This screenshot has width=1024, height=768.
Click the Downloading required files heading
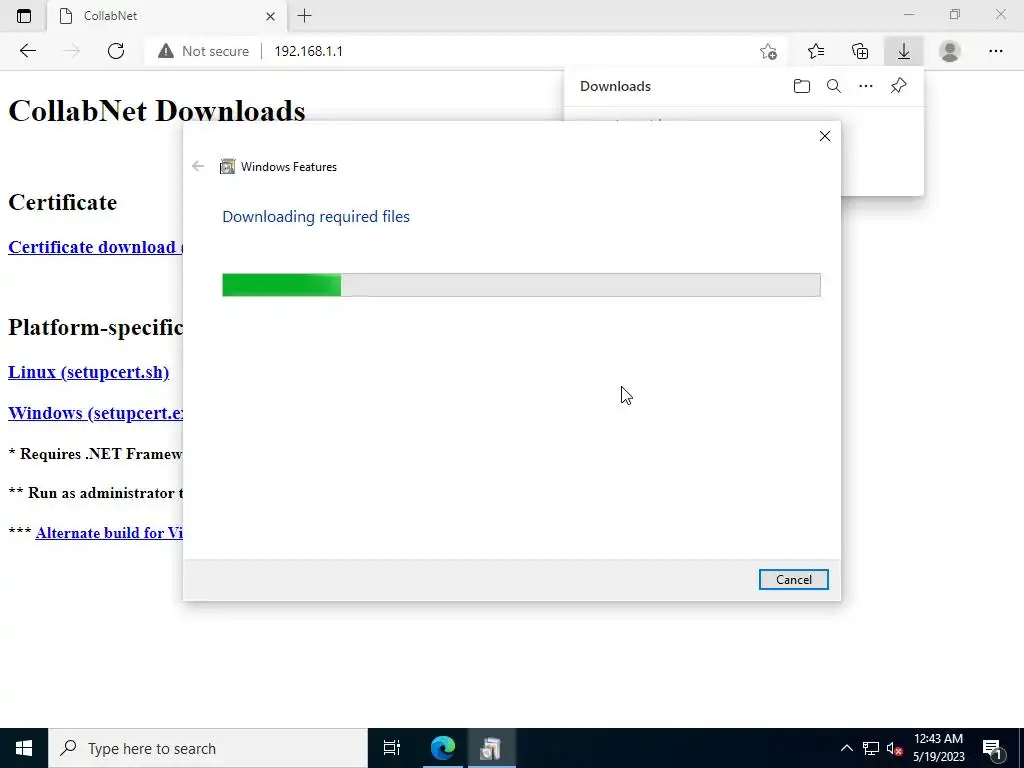click(x=316, y=216)
